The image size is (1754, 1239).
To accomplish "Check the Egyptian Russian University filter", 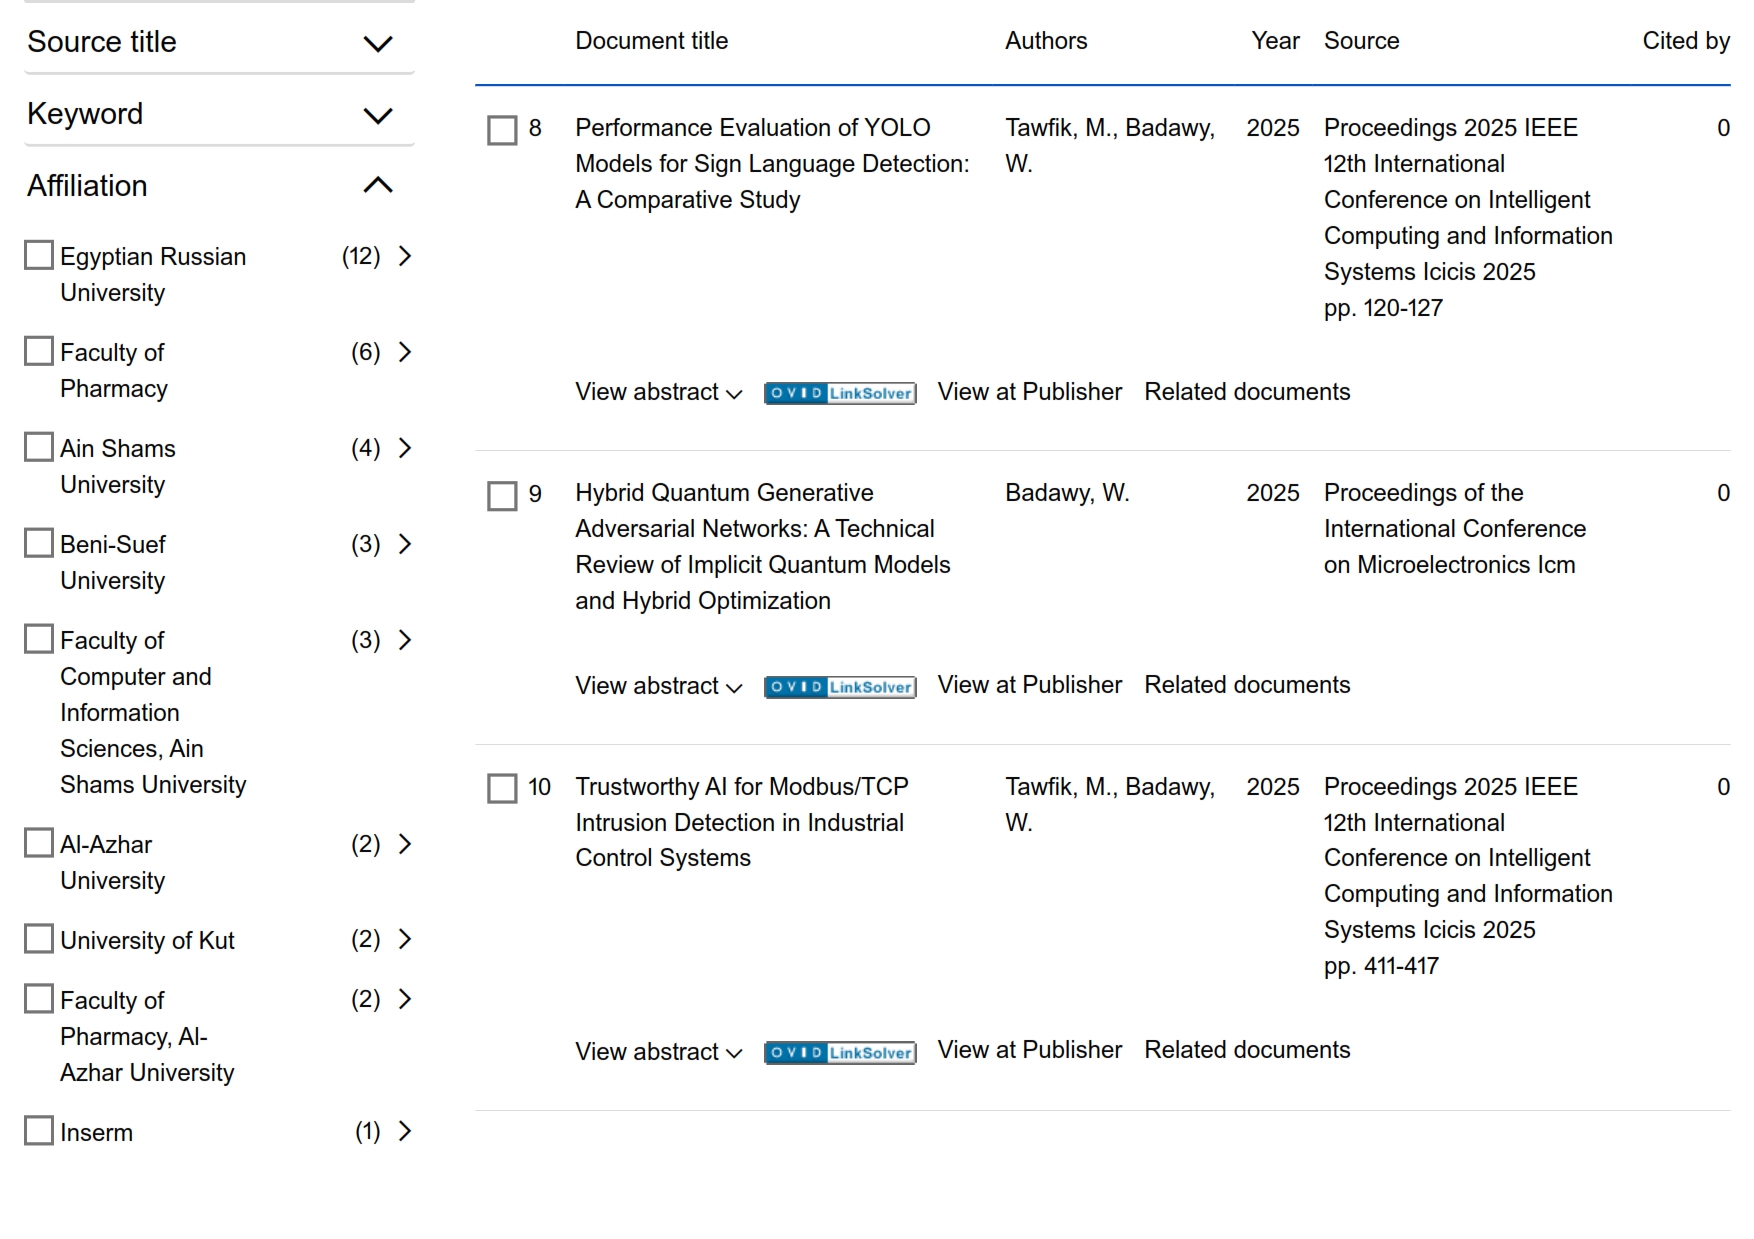I will (x=39, y=256).
